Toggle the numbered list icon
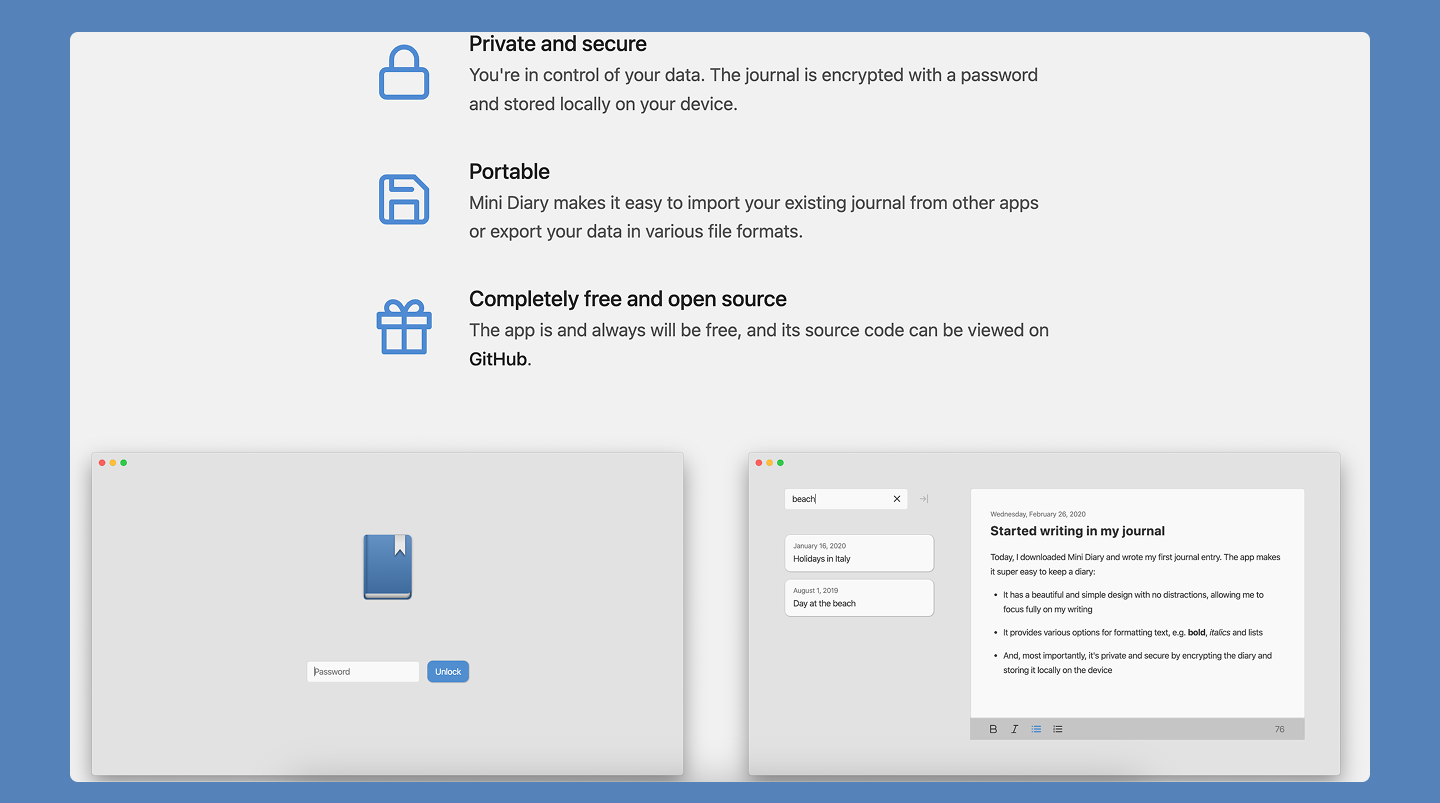 [1058, 729]
